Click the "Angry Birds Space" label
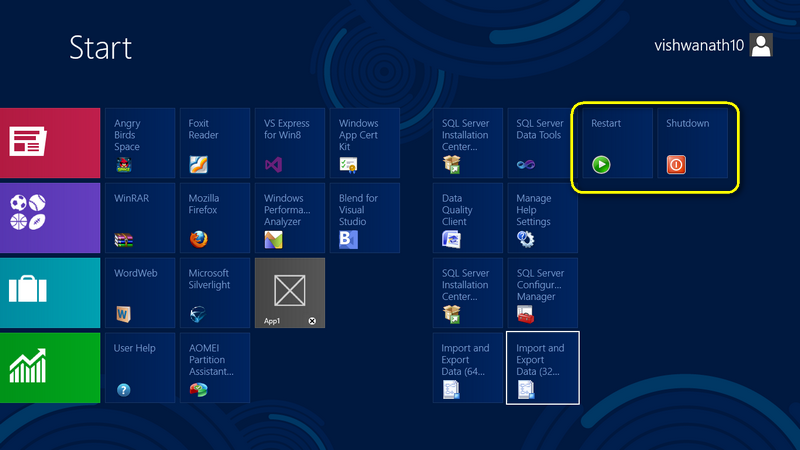800x450 pixels. click(127, 135)
